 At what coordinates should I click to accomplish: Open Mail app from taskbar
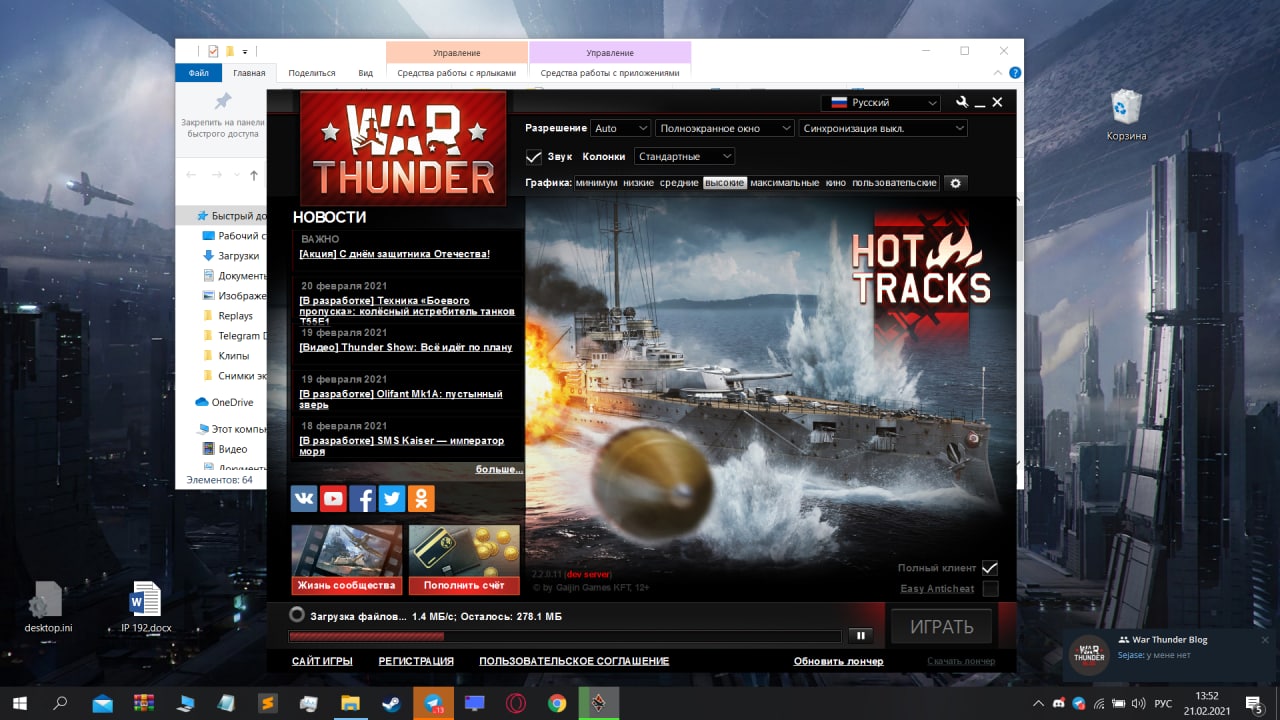pos(102,704)
